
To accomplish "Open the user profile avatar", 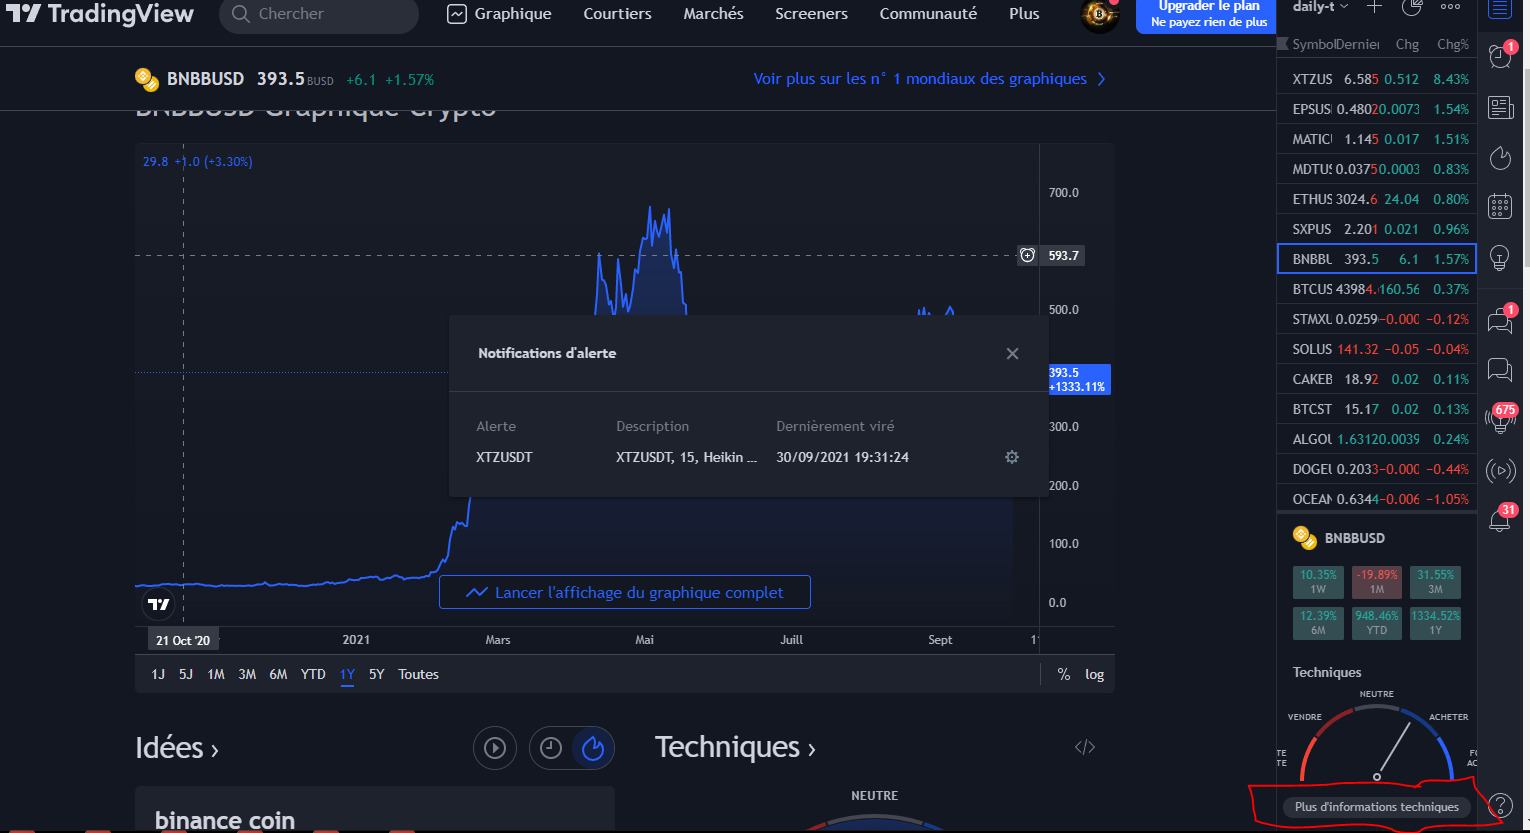I will tap(1100, 15).
